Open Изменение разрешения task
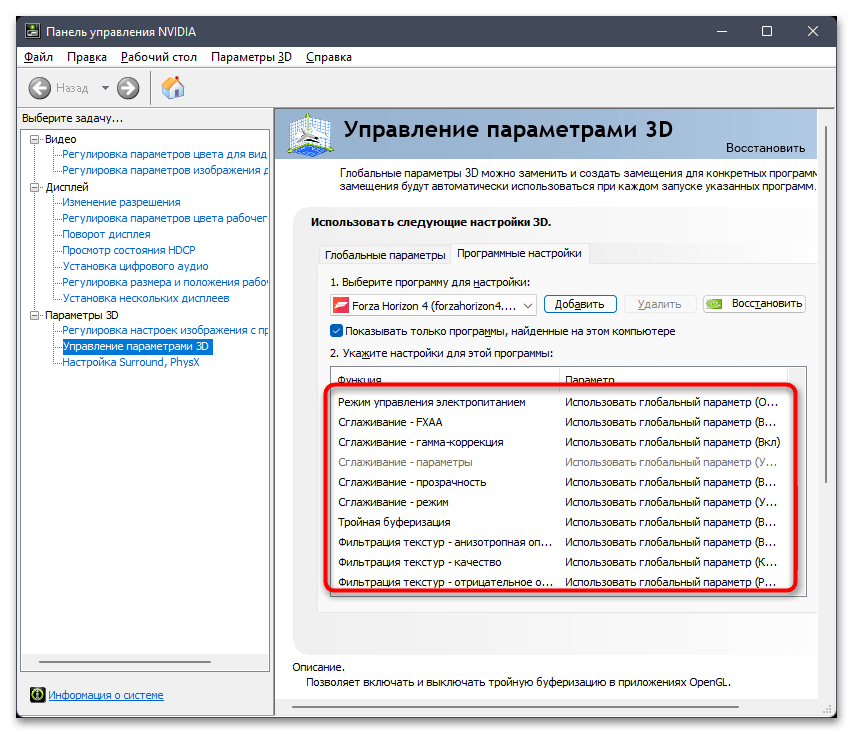This screenshot has height=734, width=853. pos(121,202)
